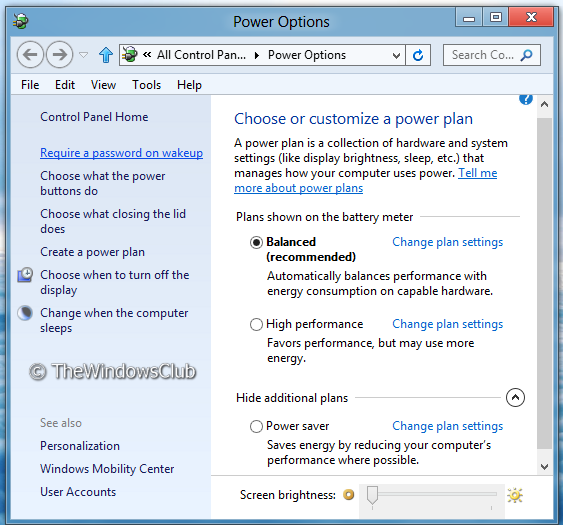Open the Tools menu
Viewport: 563px width, 525px height.
(x=146, y=85)
